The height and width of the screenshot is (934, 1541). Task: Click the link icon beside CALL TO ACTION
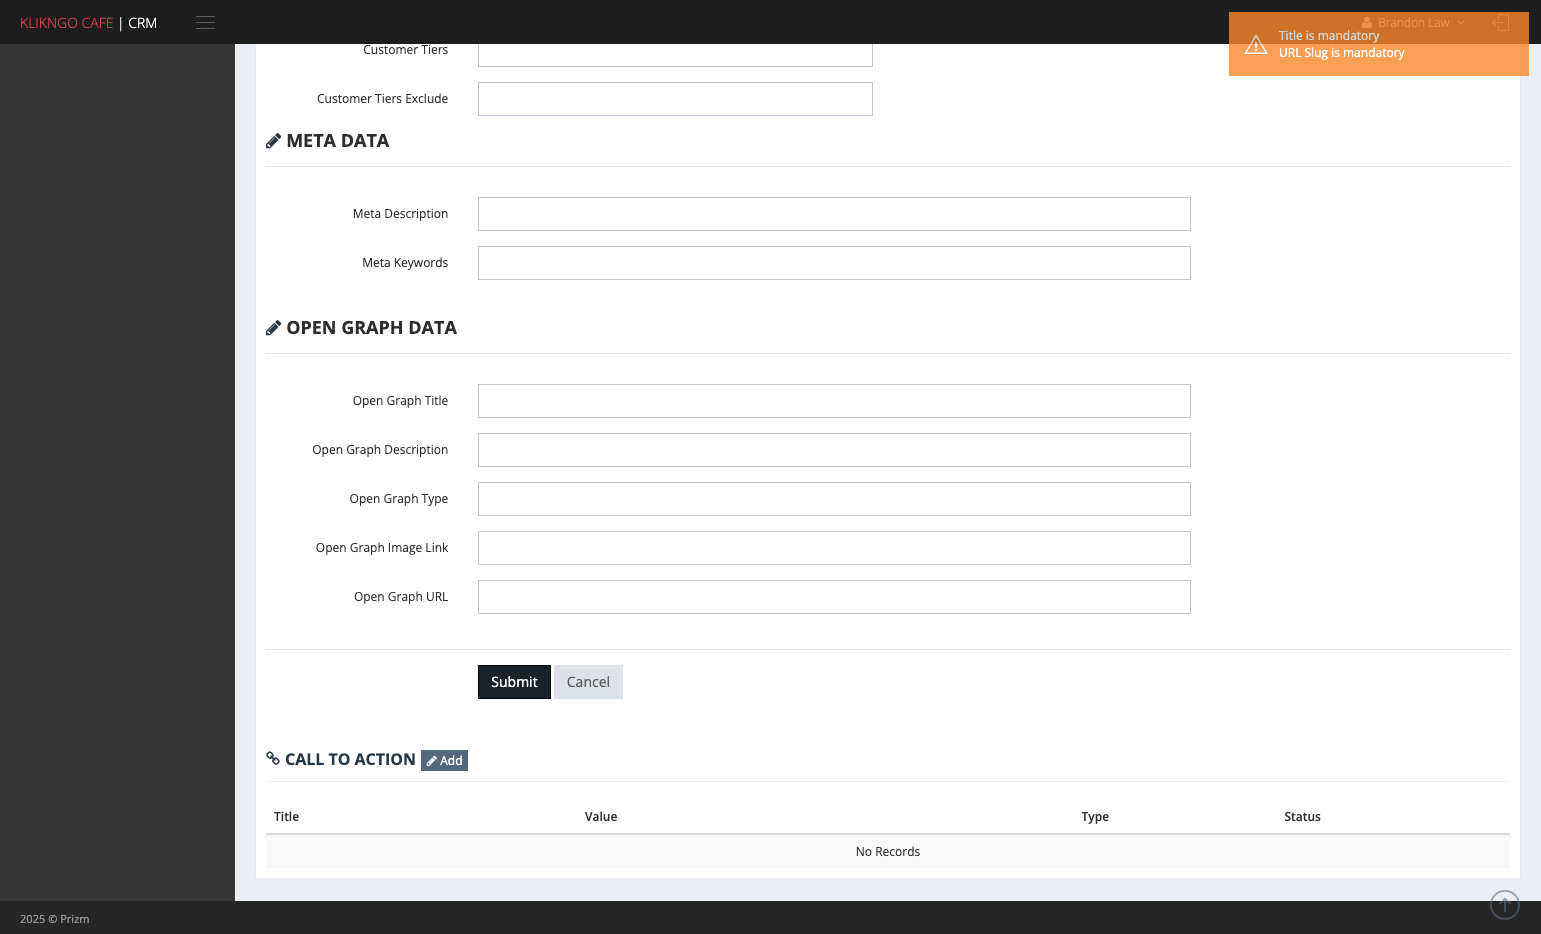point(273,758)
